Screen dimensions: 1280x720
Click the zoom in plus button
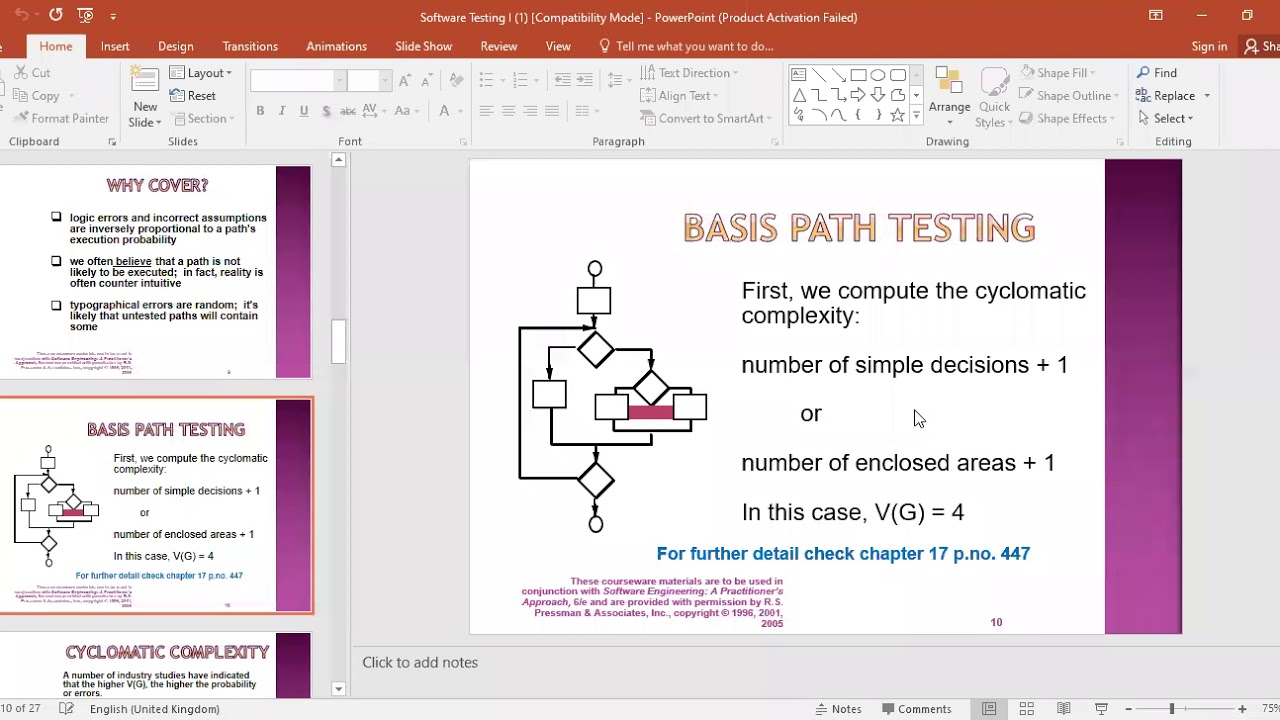tap(1242, 709)
